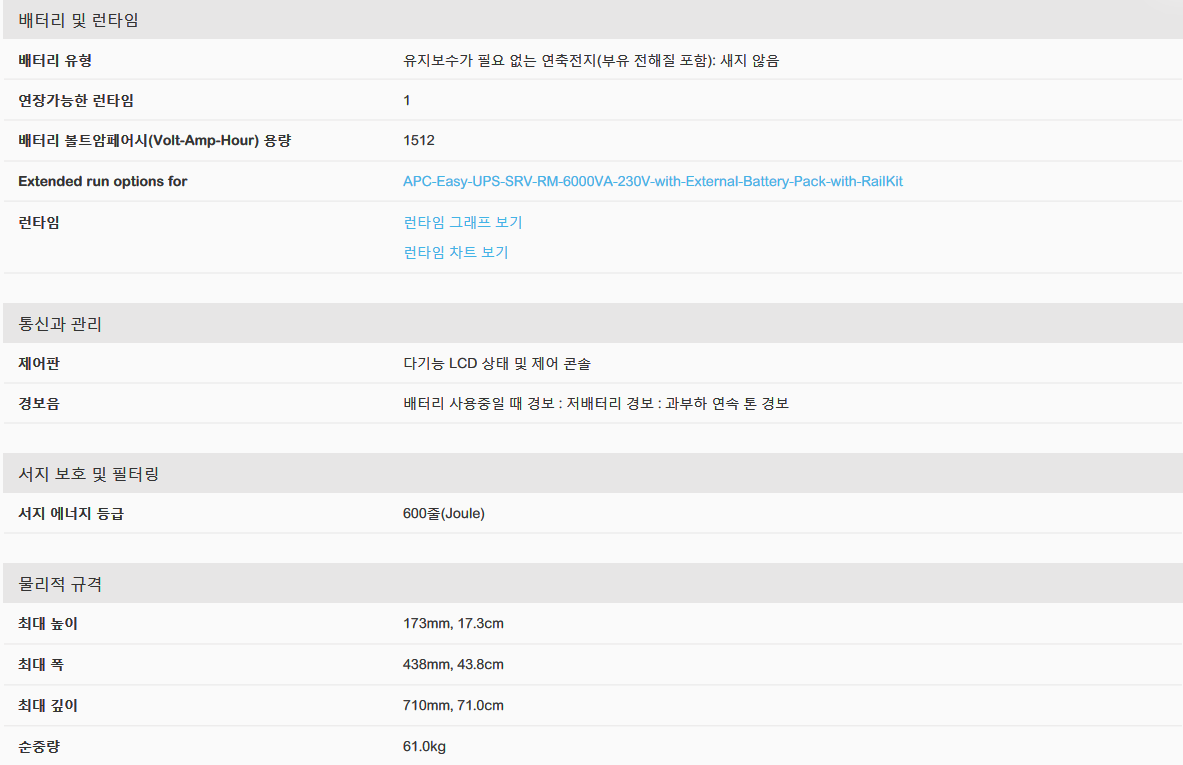This screenshot has height=765, width=1183.
Task: Collapse the 배터리 및 런타임 section header
Action: [79, 20]
